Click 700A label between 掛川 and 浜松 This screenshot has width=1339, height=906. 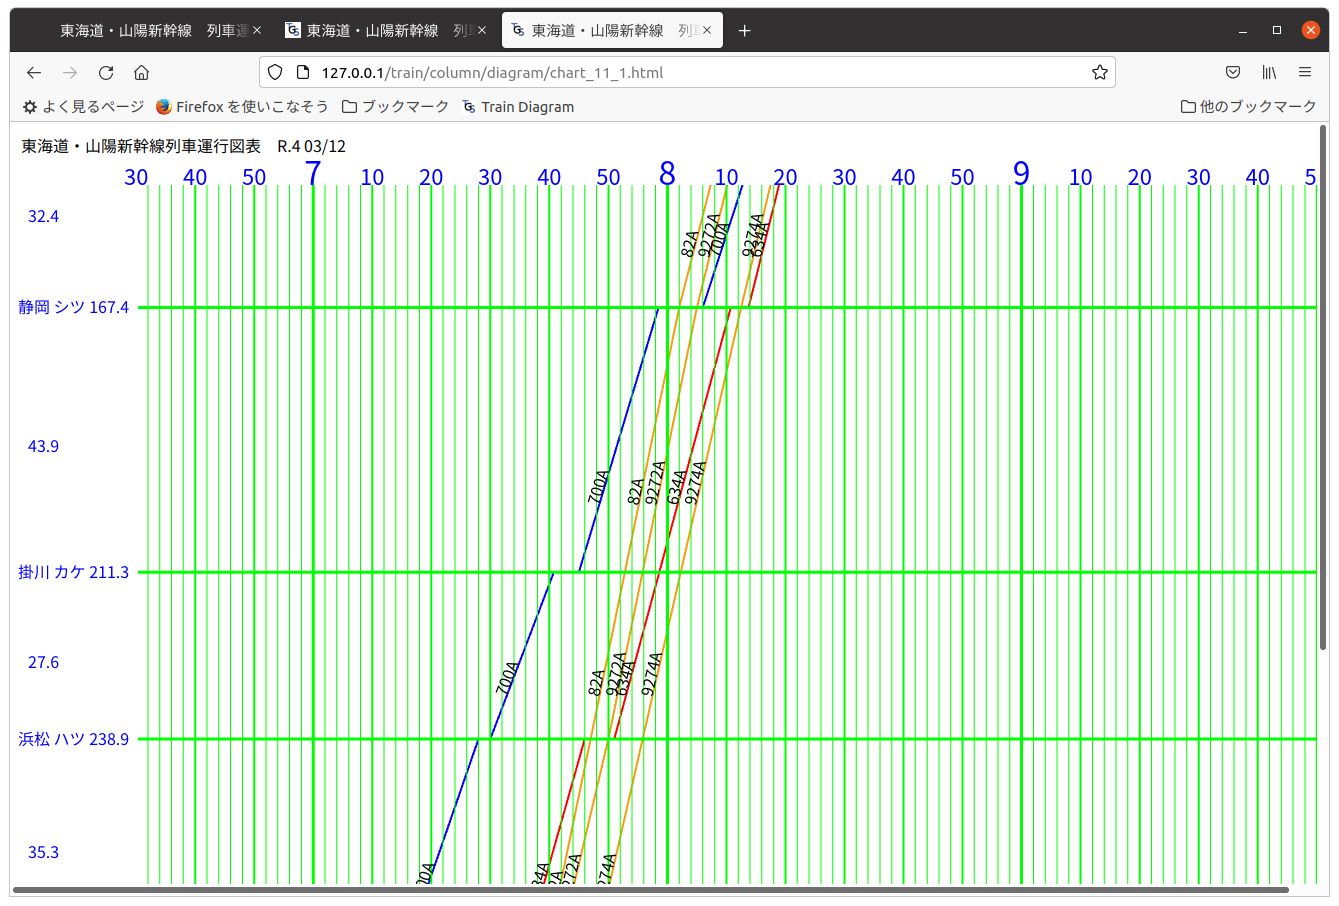508,678
